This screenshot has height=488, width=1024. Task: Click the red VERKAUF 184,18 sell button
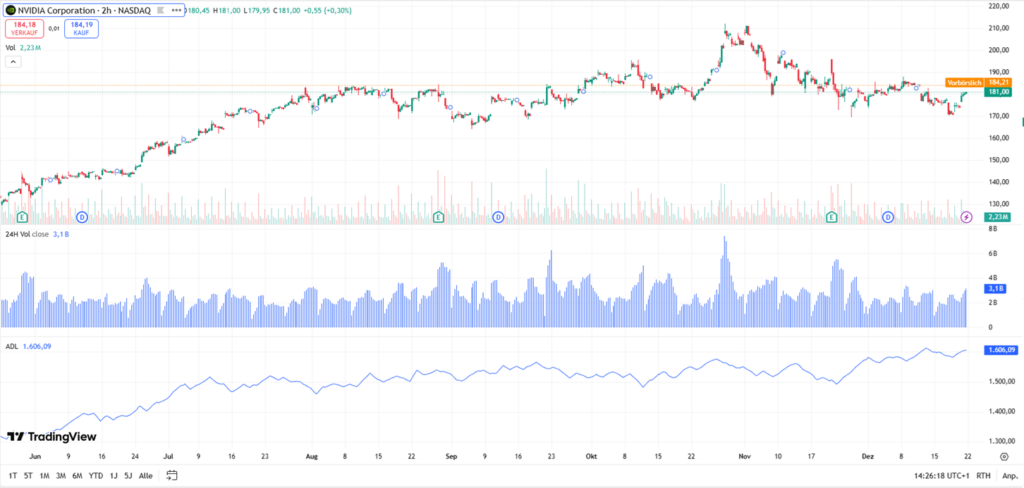24,28
